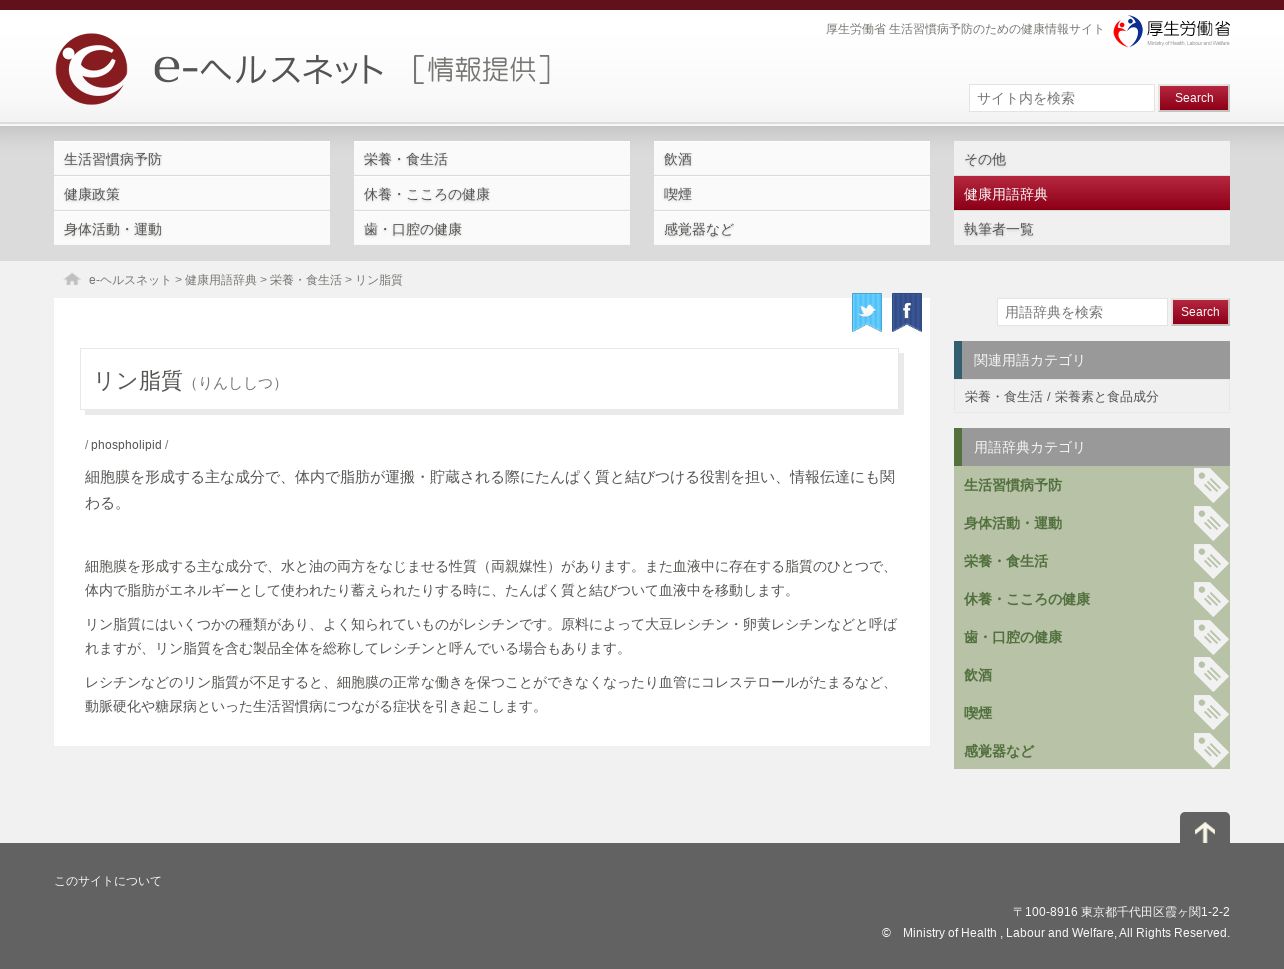Click the tag icon beside 休養・こころの健康 category
This screenshot has height=969, width=1284.
[1211, 599]
